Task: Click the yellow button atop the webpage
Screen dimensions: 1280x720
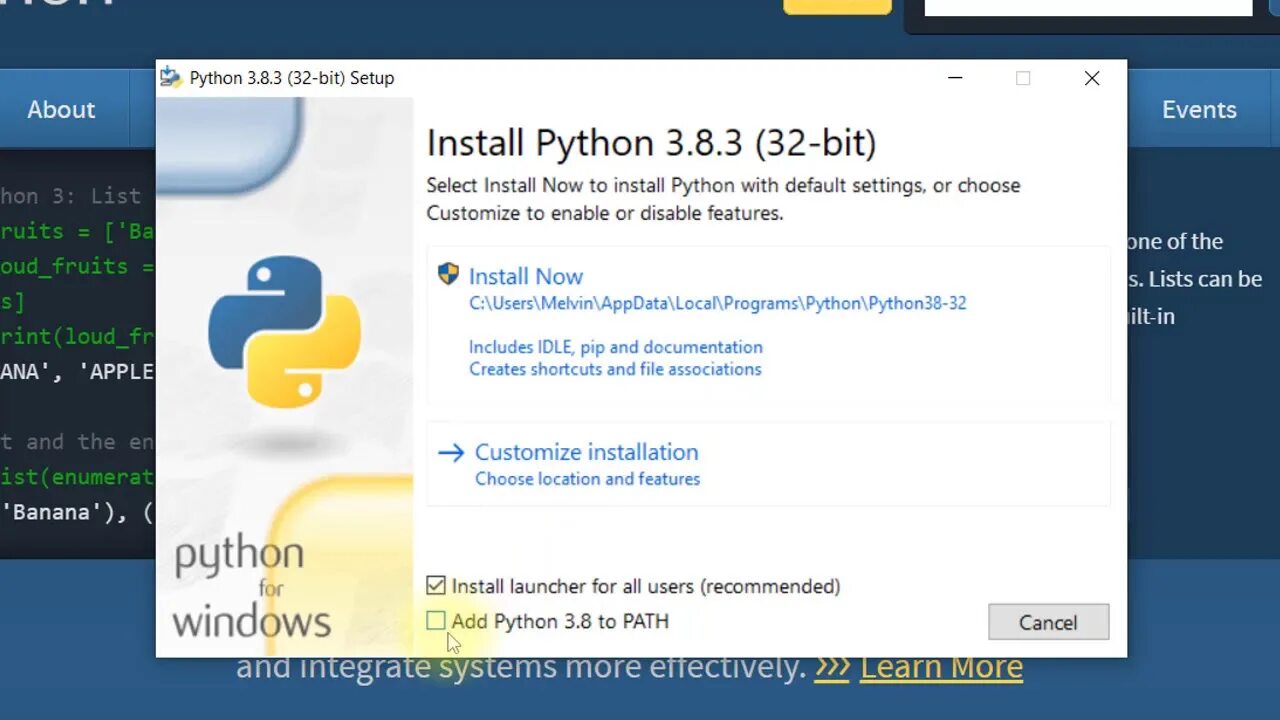Action: click(837, 7)
